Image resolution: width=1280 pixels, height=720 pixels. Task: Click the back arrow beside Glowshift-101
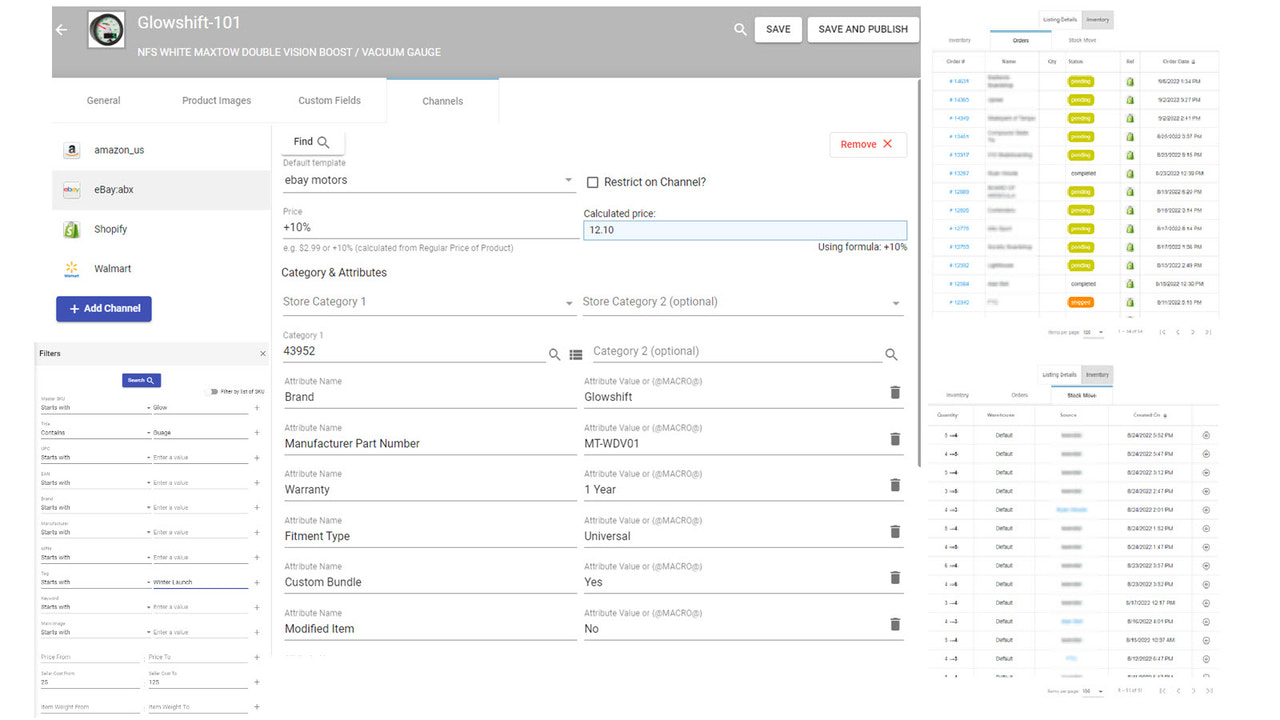(60, 29)
